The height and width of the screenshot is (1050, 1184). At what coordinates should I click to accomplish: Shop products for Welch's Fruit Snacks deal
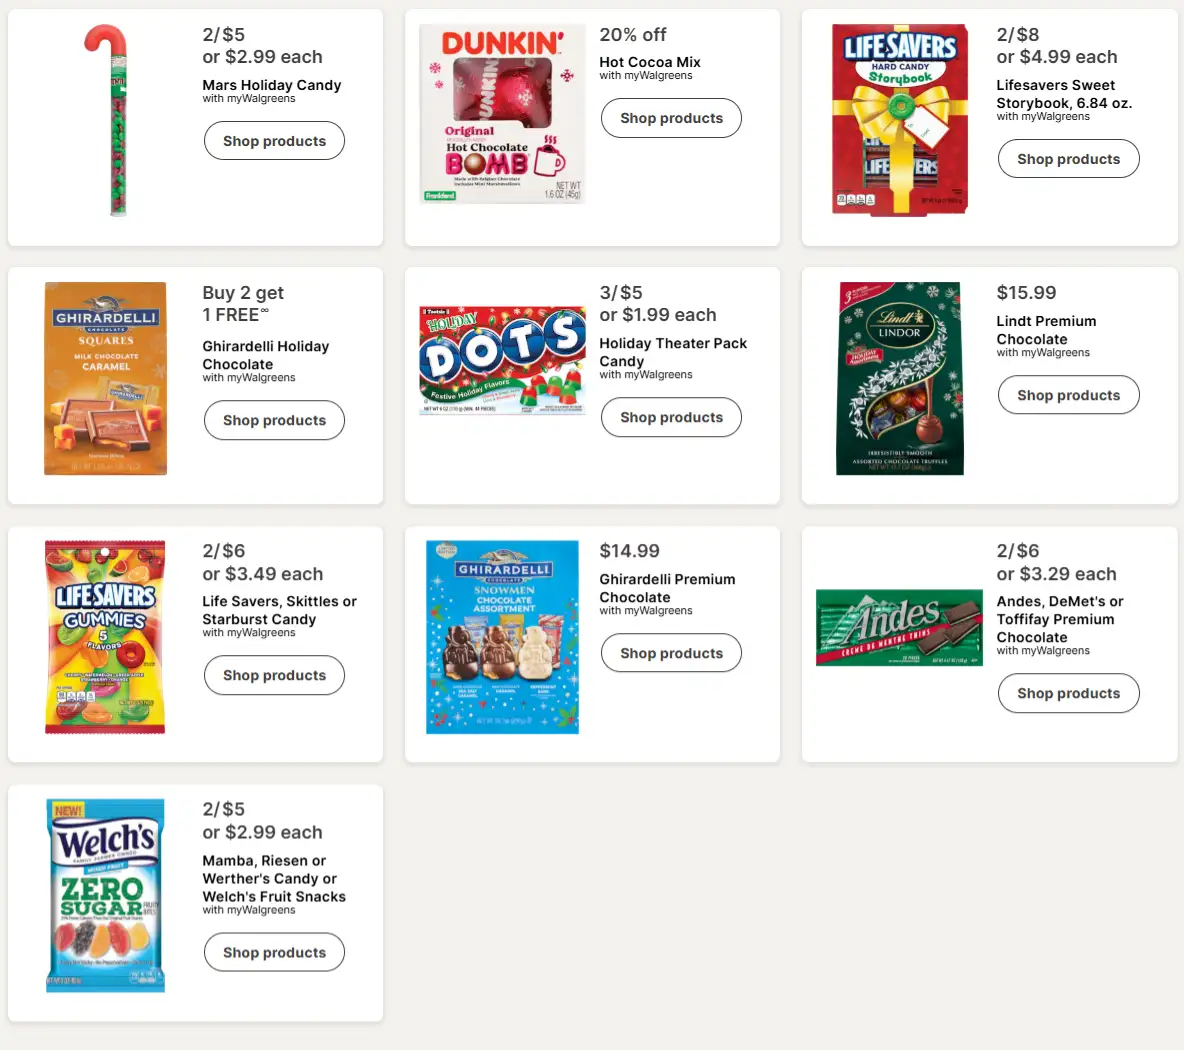click(x=274, y=952)
